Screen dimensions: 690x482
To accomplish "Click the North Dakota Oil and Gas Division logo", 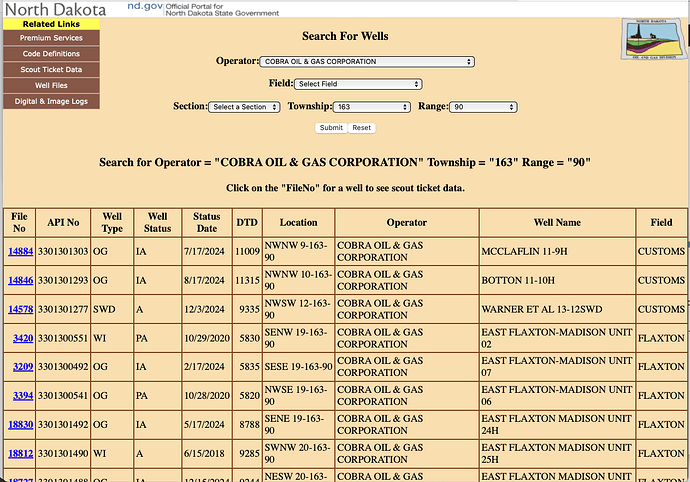I will [x=654, y=39].
